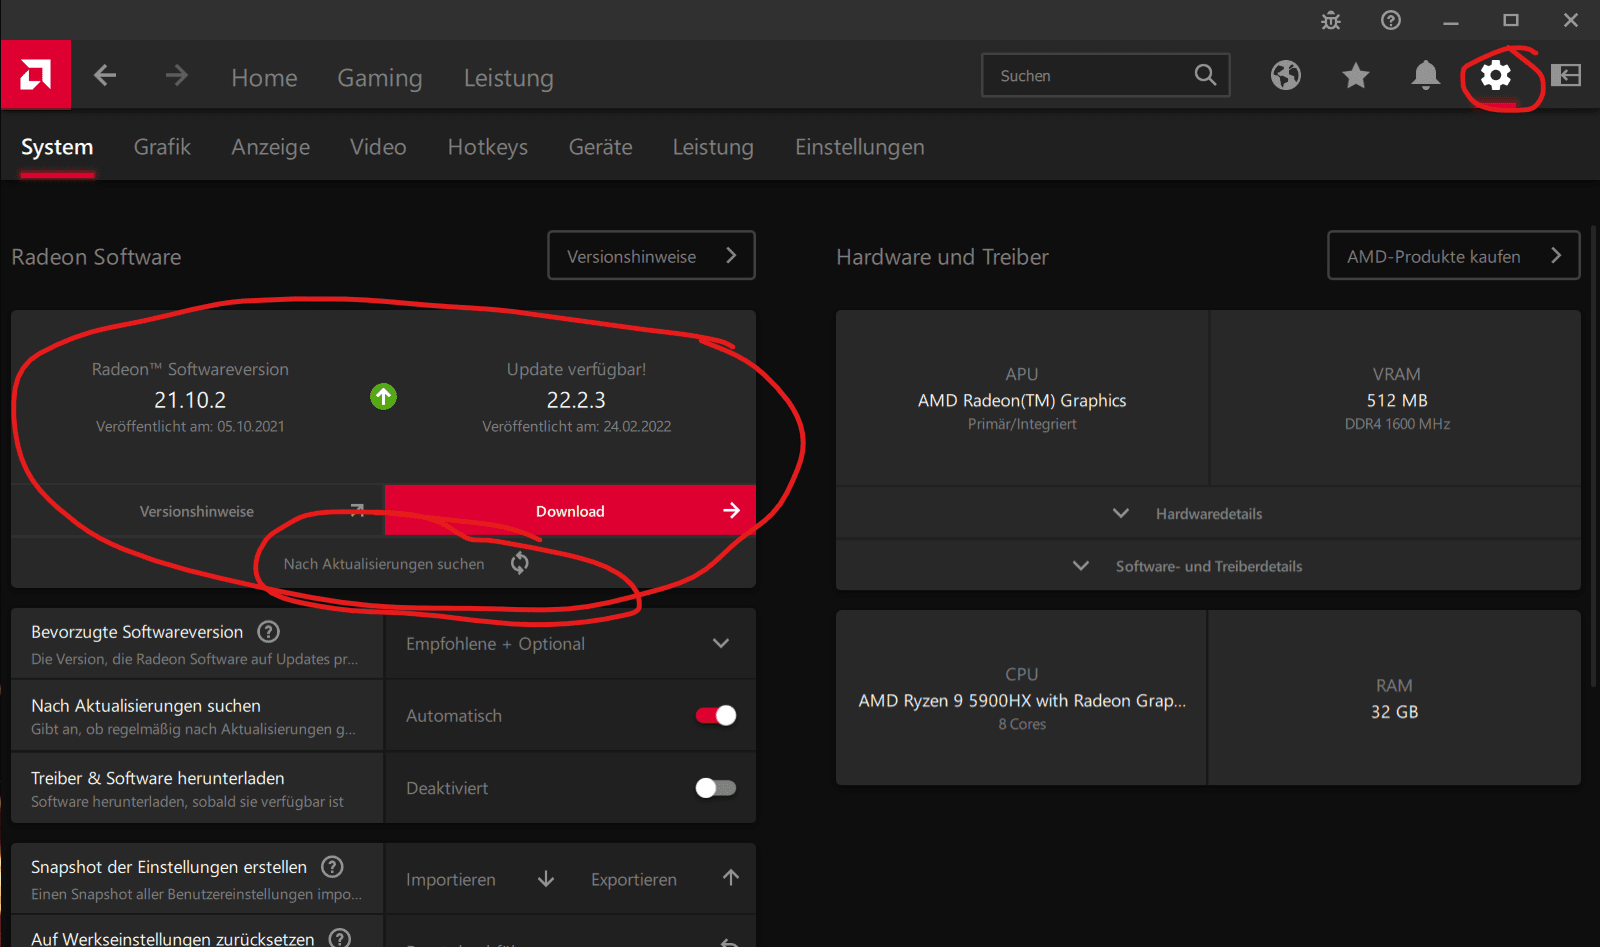Go forward with the right arrow
1600x947 pixels.
(177, 76)
